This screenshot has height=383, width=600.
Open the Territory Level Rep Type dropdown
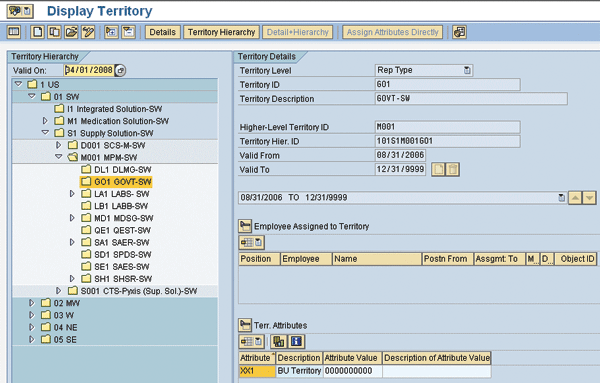[467, 70]
